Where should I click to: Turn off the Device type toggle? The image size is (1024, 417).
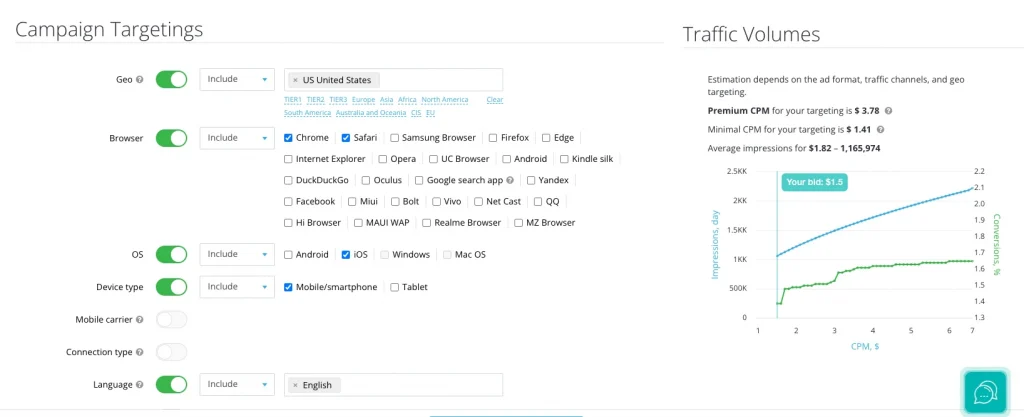pos(171,287)
